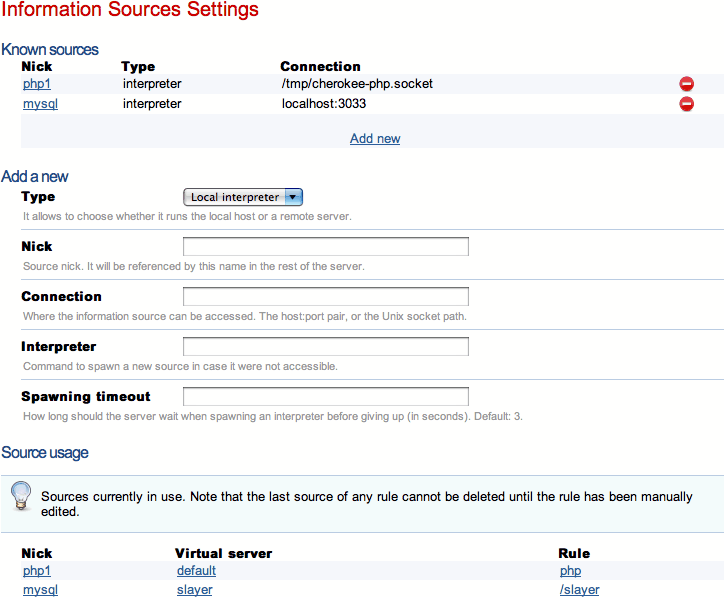Open the Type dropdown for new source

click(243, 197)
